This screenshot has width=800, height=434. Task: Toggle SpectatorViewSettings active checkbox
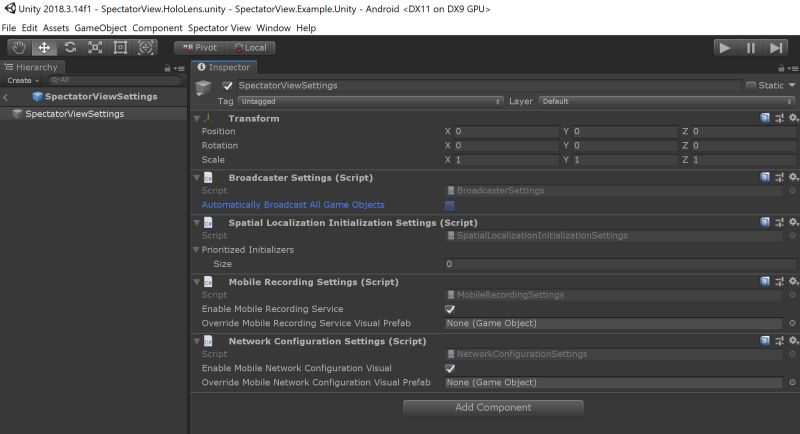(228, 86)
